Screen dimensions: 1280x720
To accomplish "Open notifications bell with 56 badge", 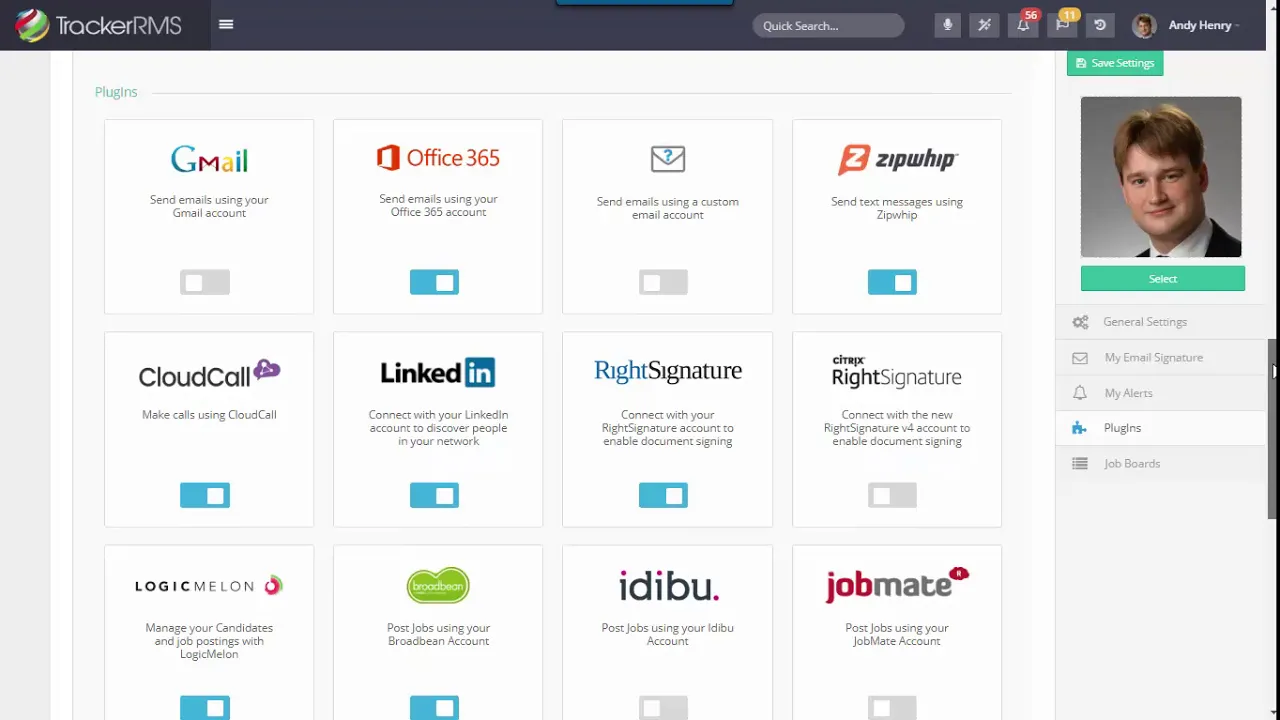I will coord(1023,25).
